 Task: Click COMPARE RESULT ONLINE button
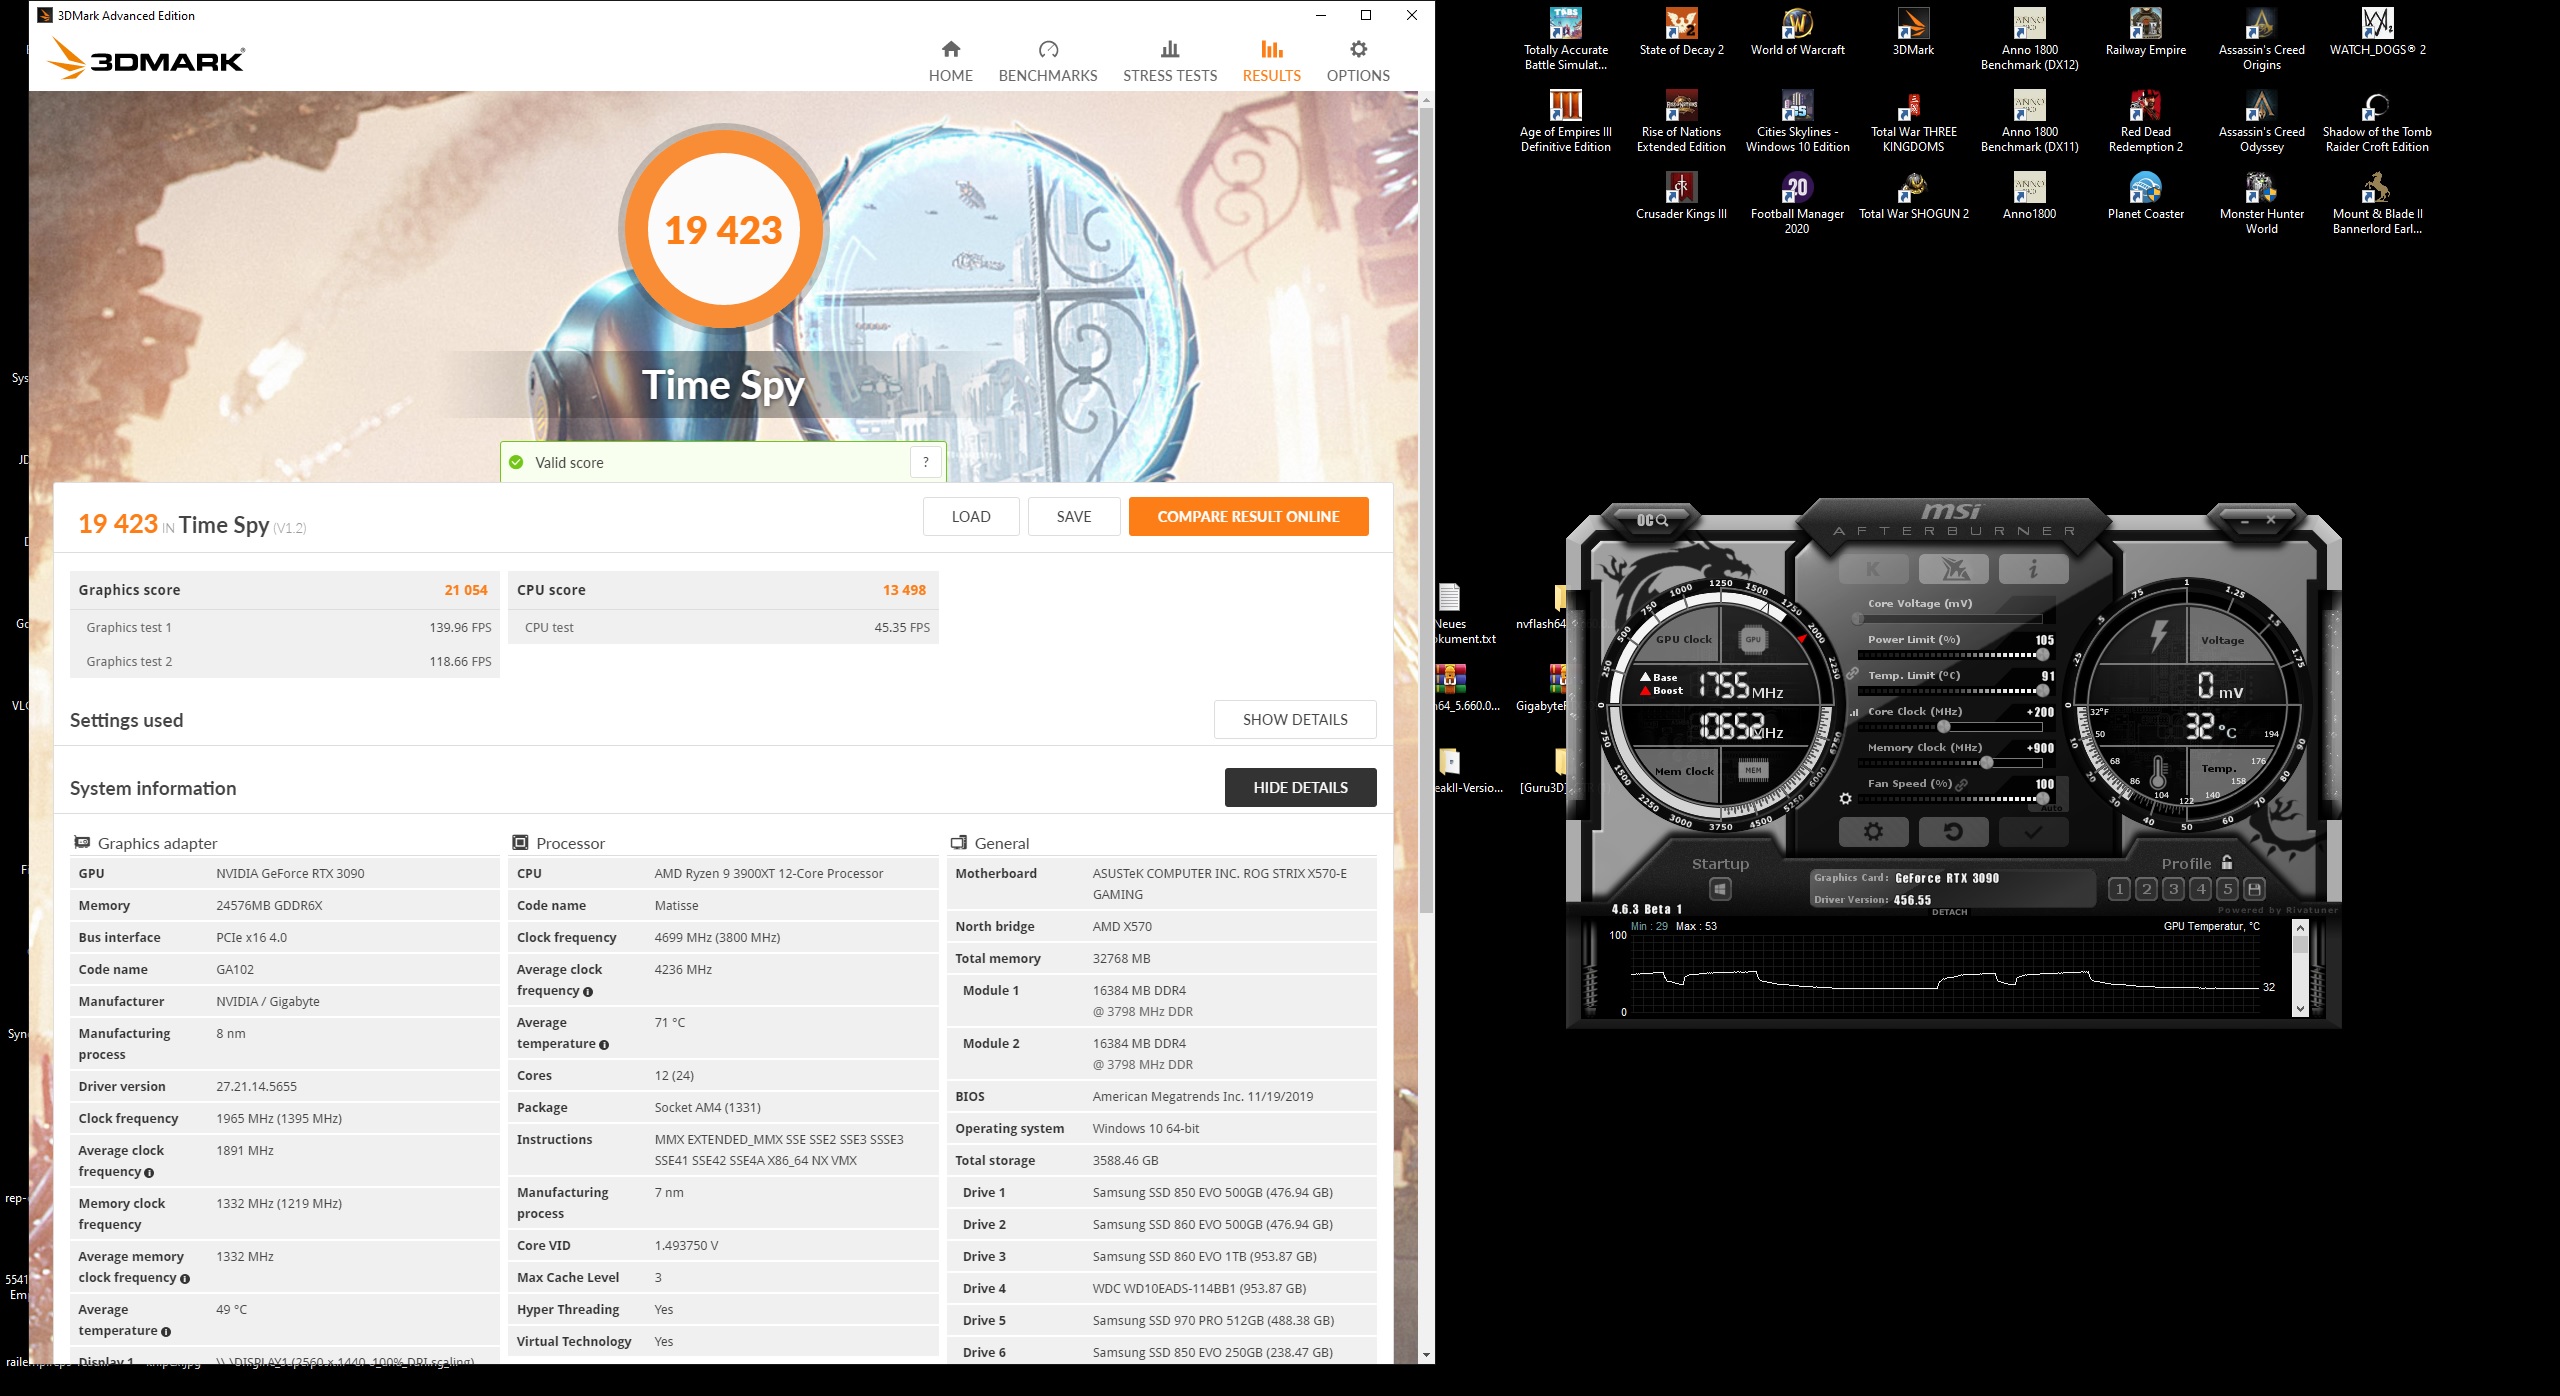tap(1247, 517)
